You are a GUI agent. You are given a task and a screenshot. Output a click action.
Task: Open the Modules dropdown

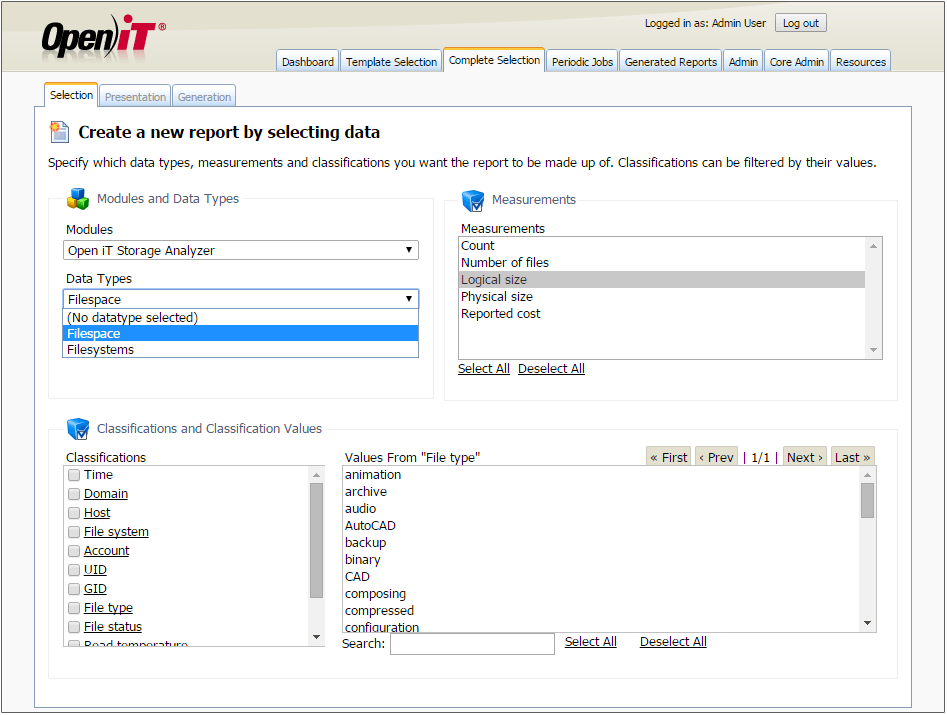pyautogui.click(x=241, y=250)
